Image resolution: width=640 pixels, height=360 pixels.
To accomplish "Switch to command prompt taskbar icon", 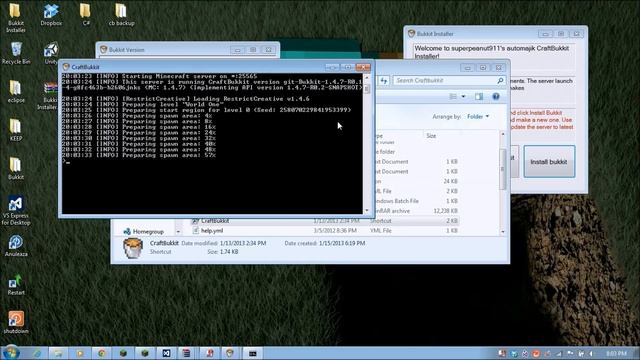I will [x=253, y=353].
